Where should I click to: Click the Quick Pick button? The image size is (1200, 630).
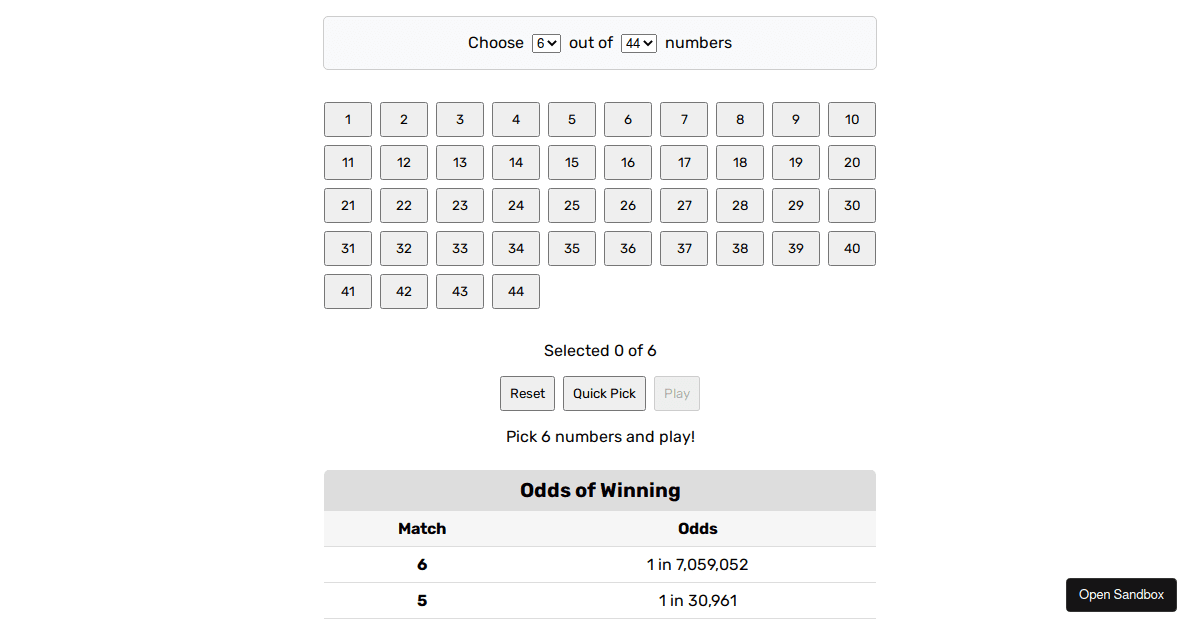pos(604,393)
